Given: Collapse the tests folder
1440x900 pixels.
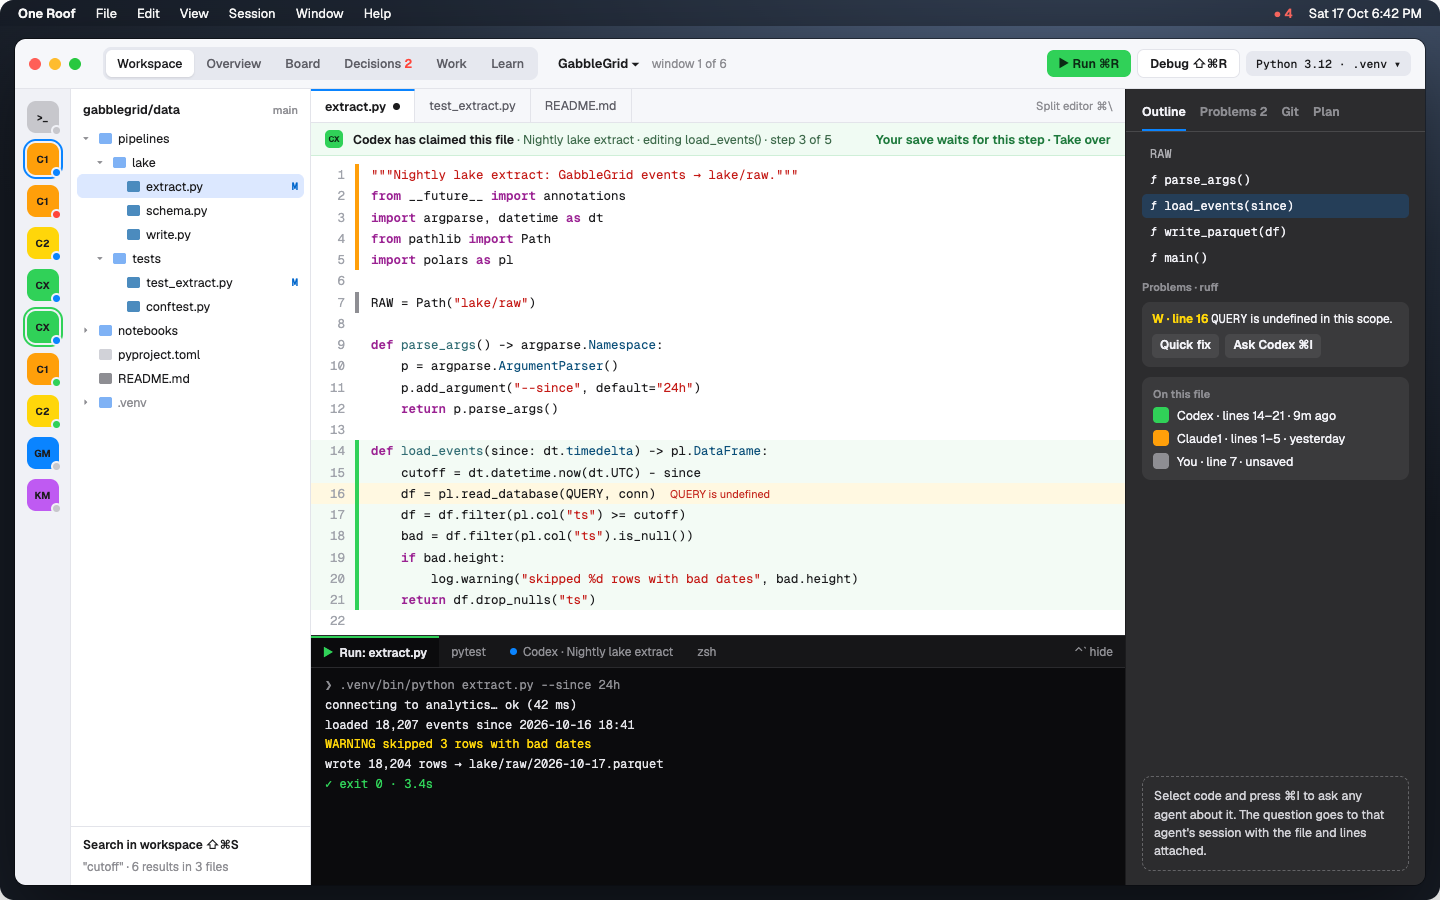Looking at the screenshot, I should (100, 259).
